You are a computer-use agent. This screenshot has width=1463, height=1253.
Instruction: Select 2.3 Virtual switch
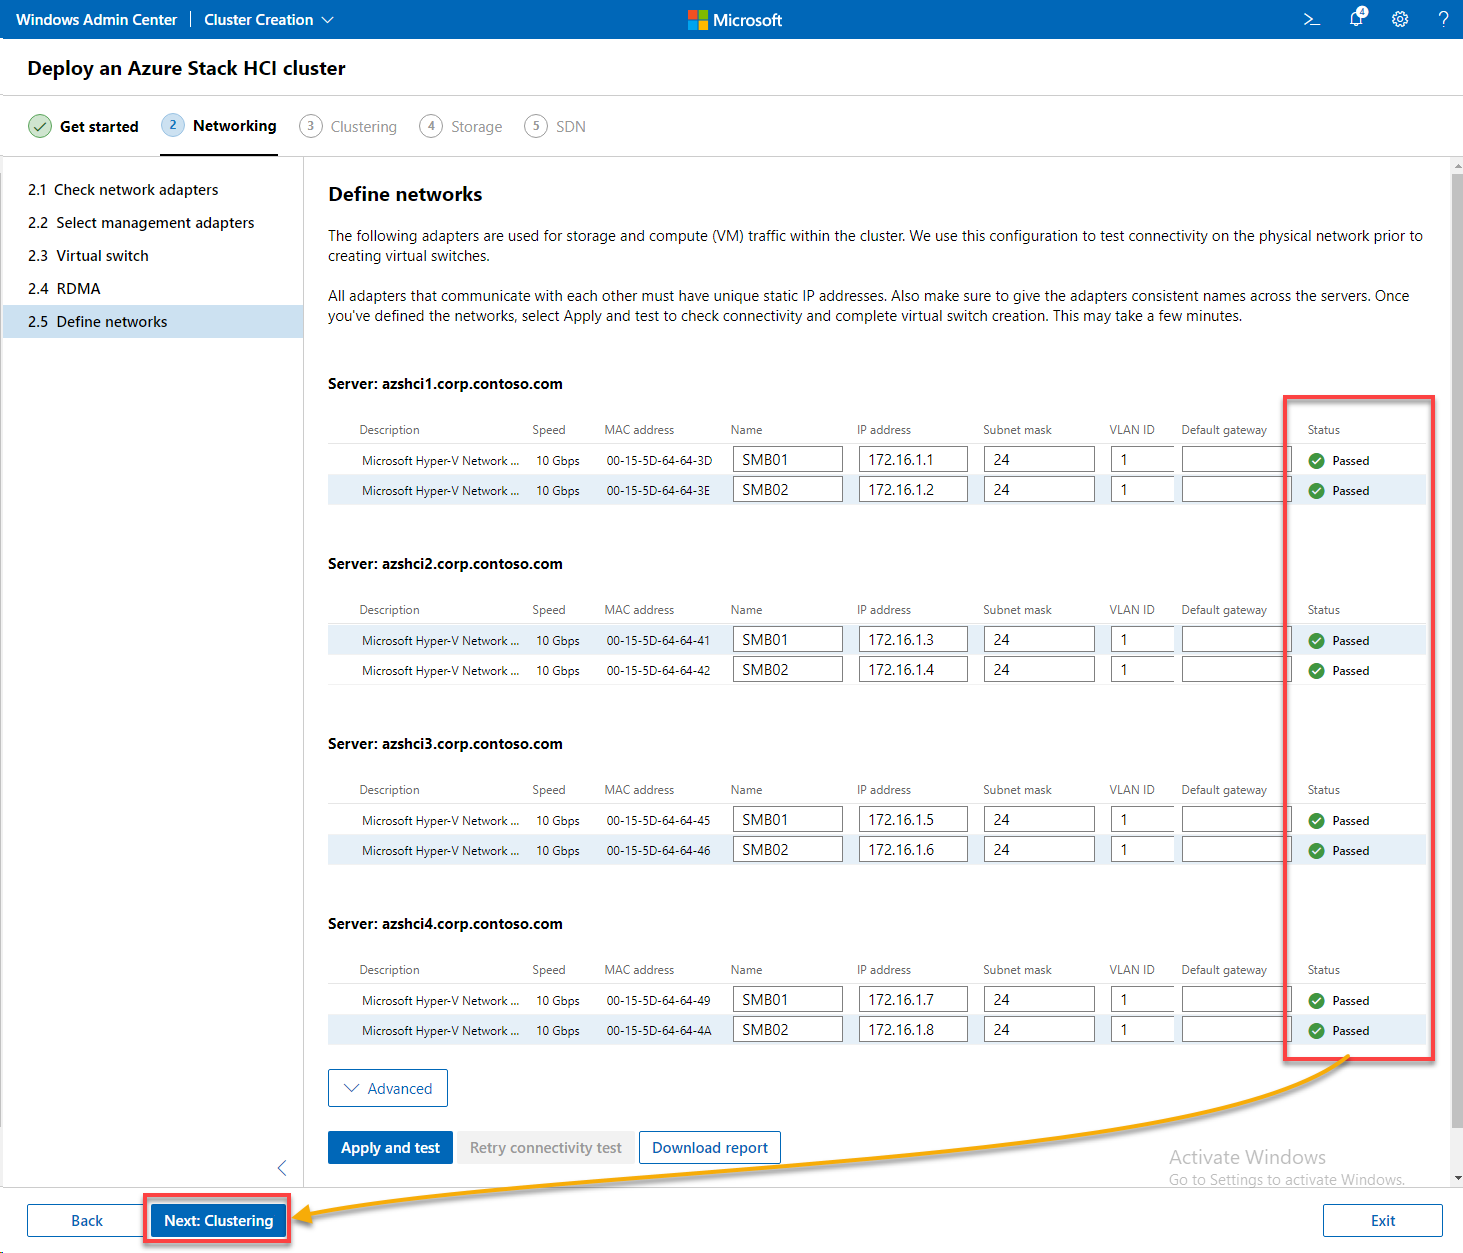(153, 256)
